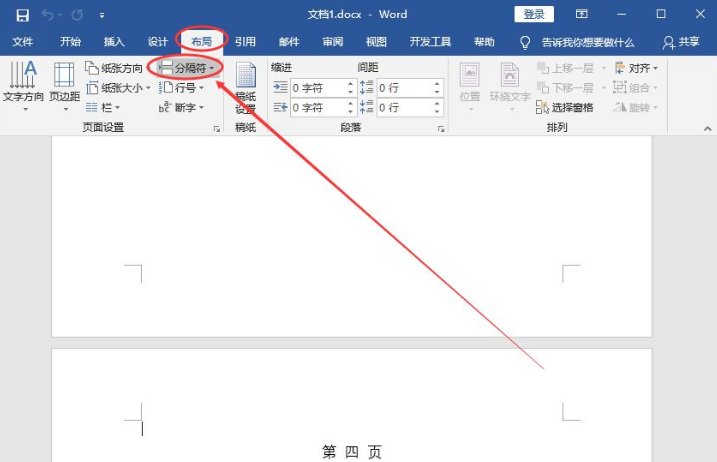
Task: Open 纸张方向 orientation dropdown
Action: tap(118, 68)
